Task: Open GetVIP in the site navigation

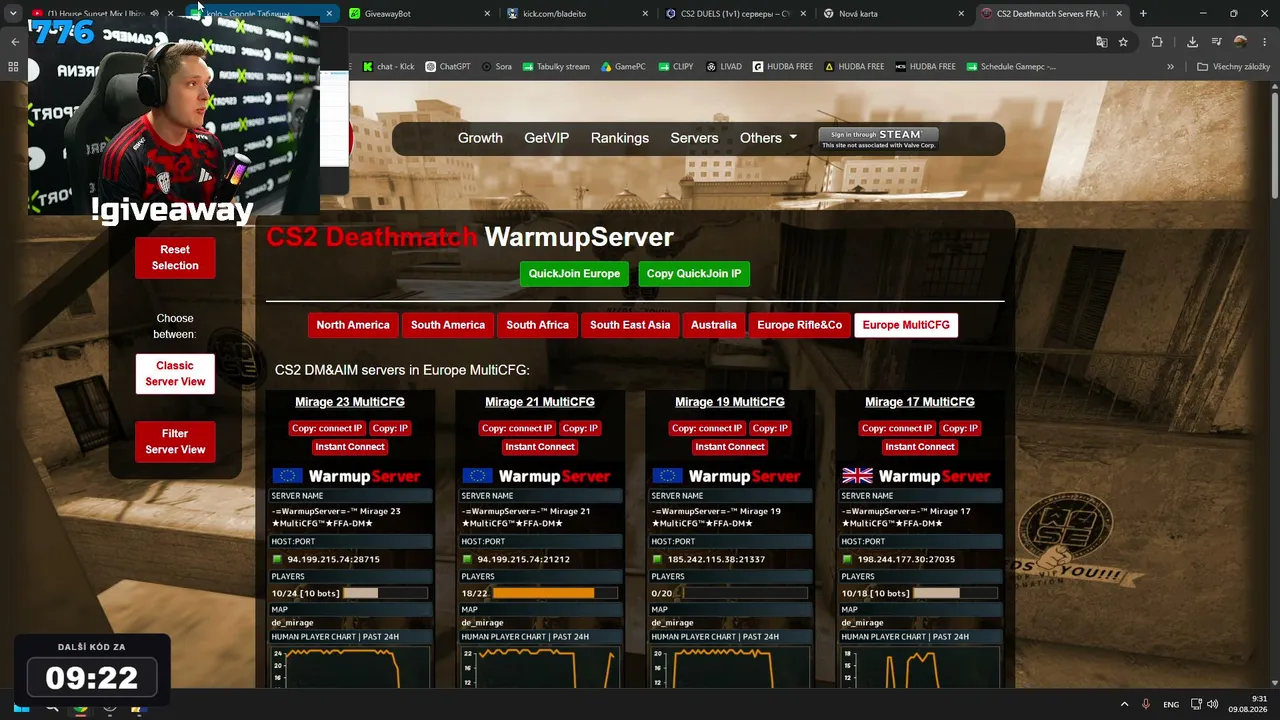Action: click(x=546, y=138)
